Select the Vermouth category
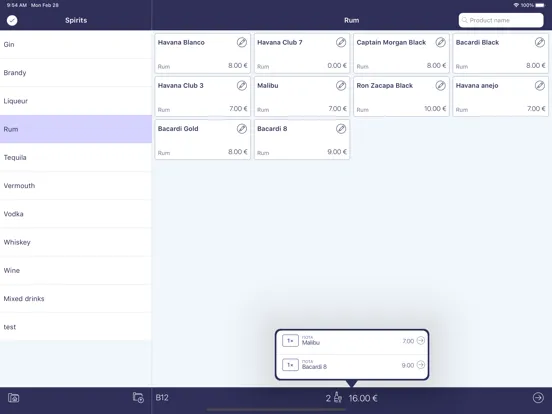The height and width of the screenshot is (414, 552). tap(76, 186)
